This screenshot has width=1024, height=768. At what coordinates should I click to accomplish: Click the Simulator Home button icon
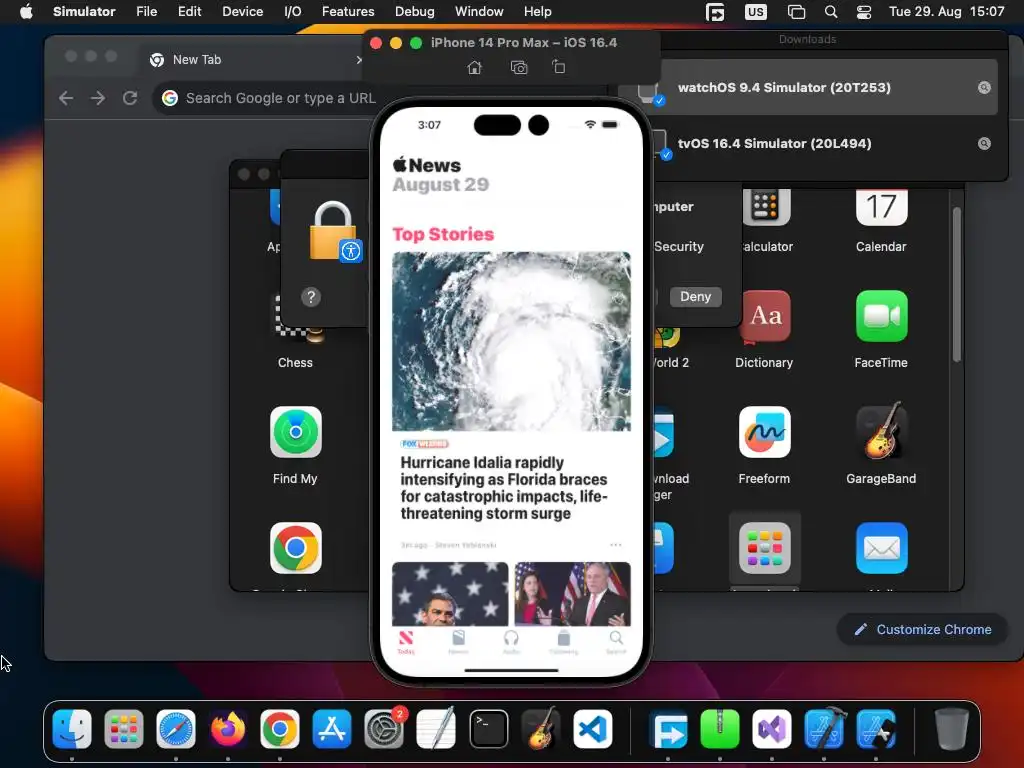point(474,67)
